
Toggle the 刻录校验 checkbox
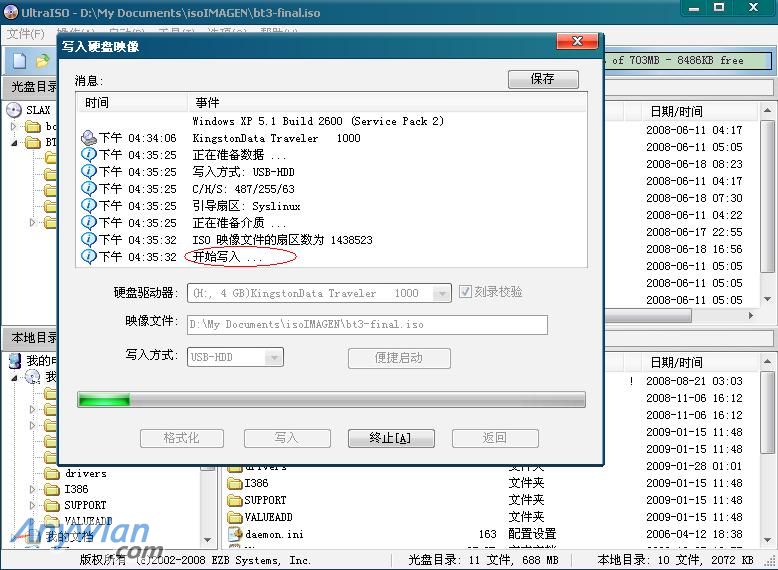(x=466, y=292)
